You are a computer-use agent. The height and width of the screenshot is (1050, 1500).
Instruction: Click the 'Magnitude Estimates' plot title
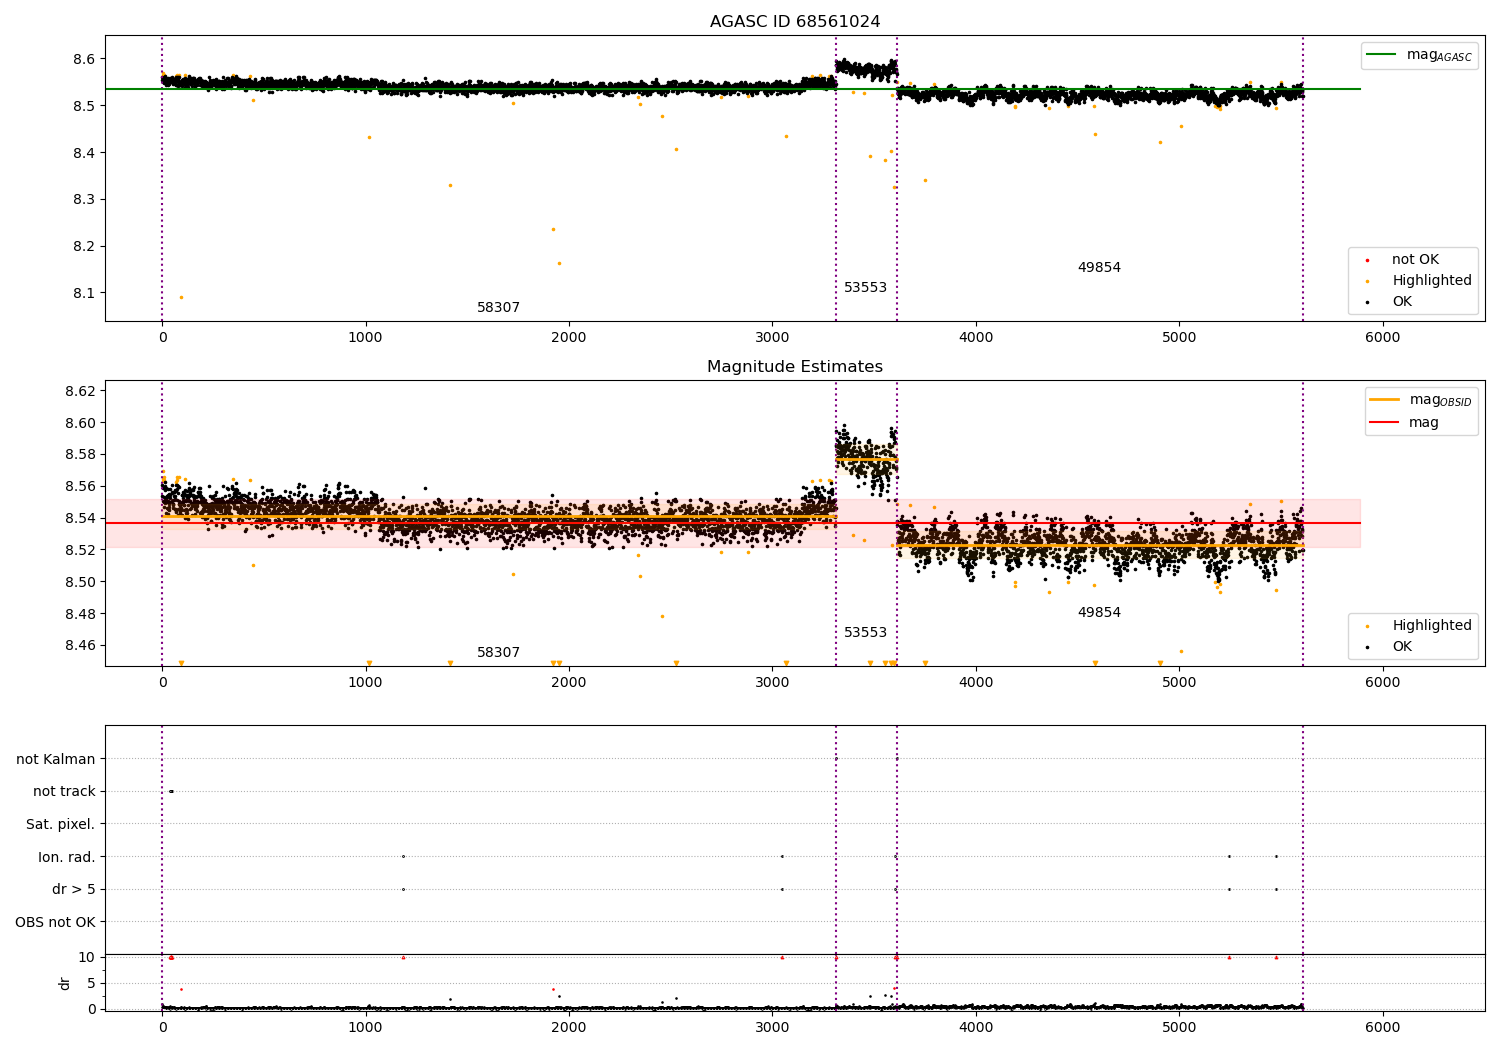pyautogui.click(x=795, y=367)
